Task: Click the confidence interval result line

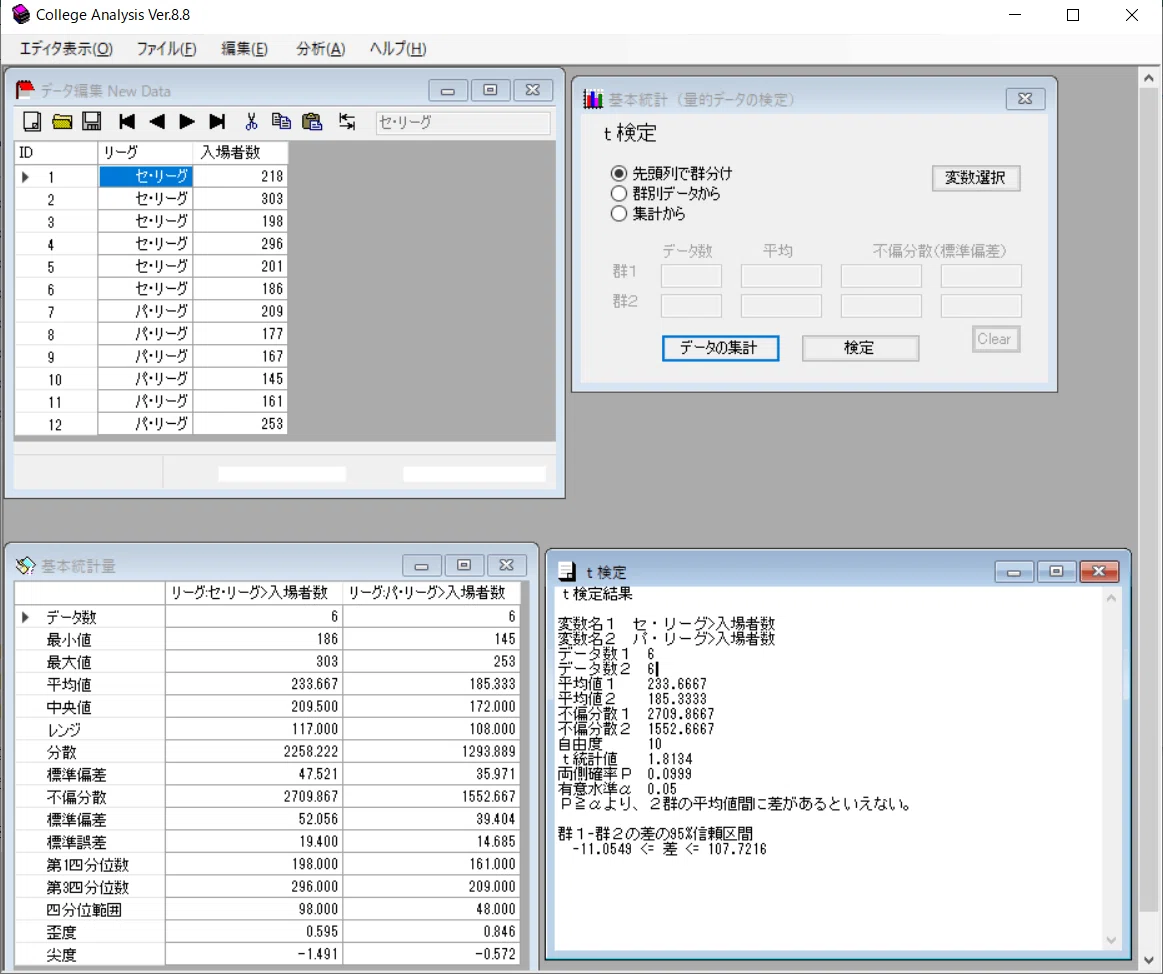Action: tap(669, 849)
